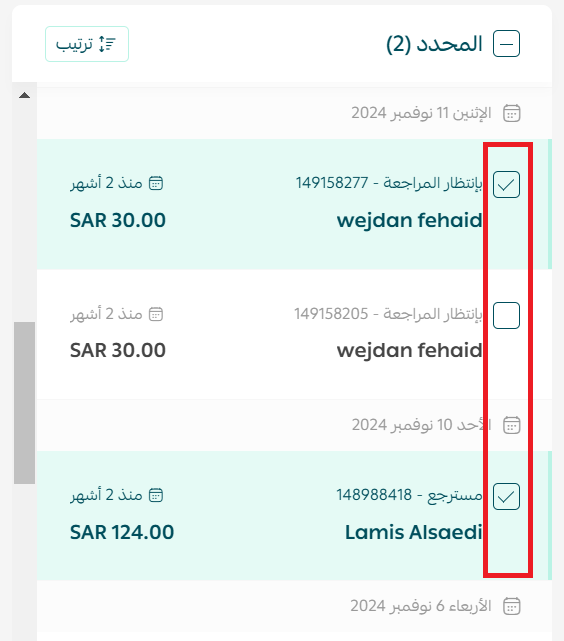Uncheck the checkbox for Lamis Alsaedi order
Screen dimensions: 564x641
pos(506,497)
